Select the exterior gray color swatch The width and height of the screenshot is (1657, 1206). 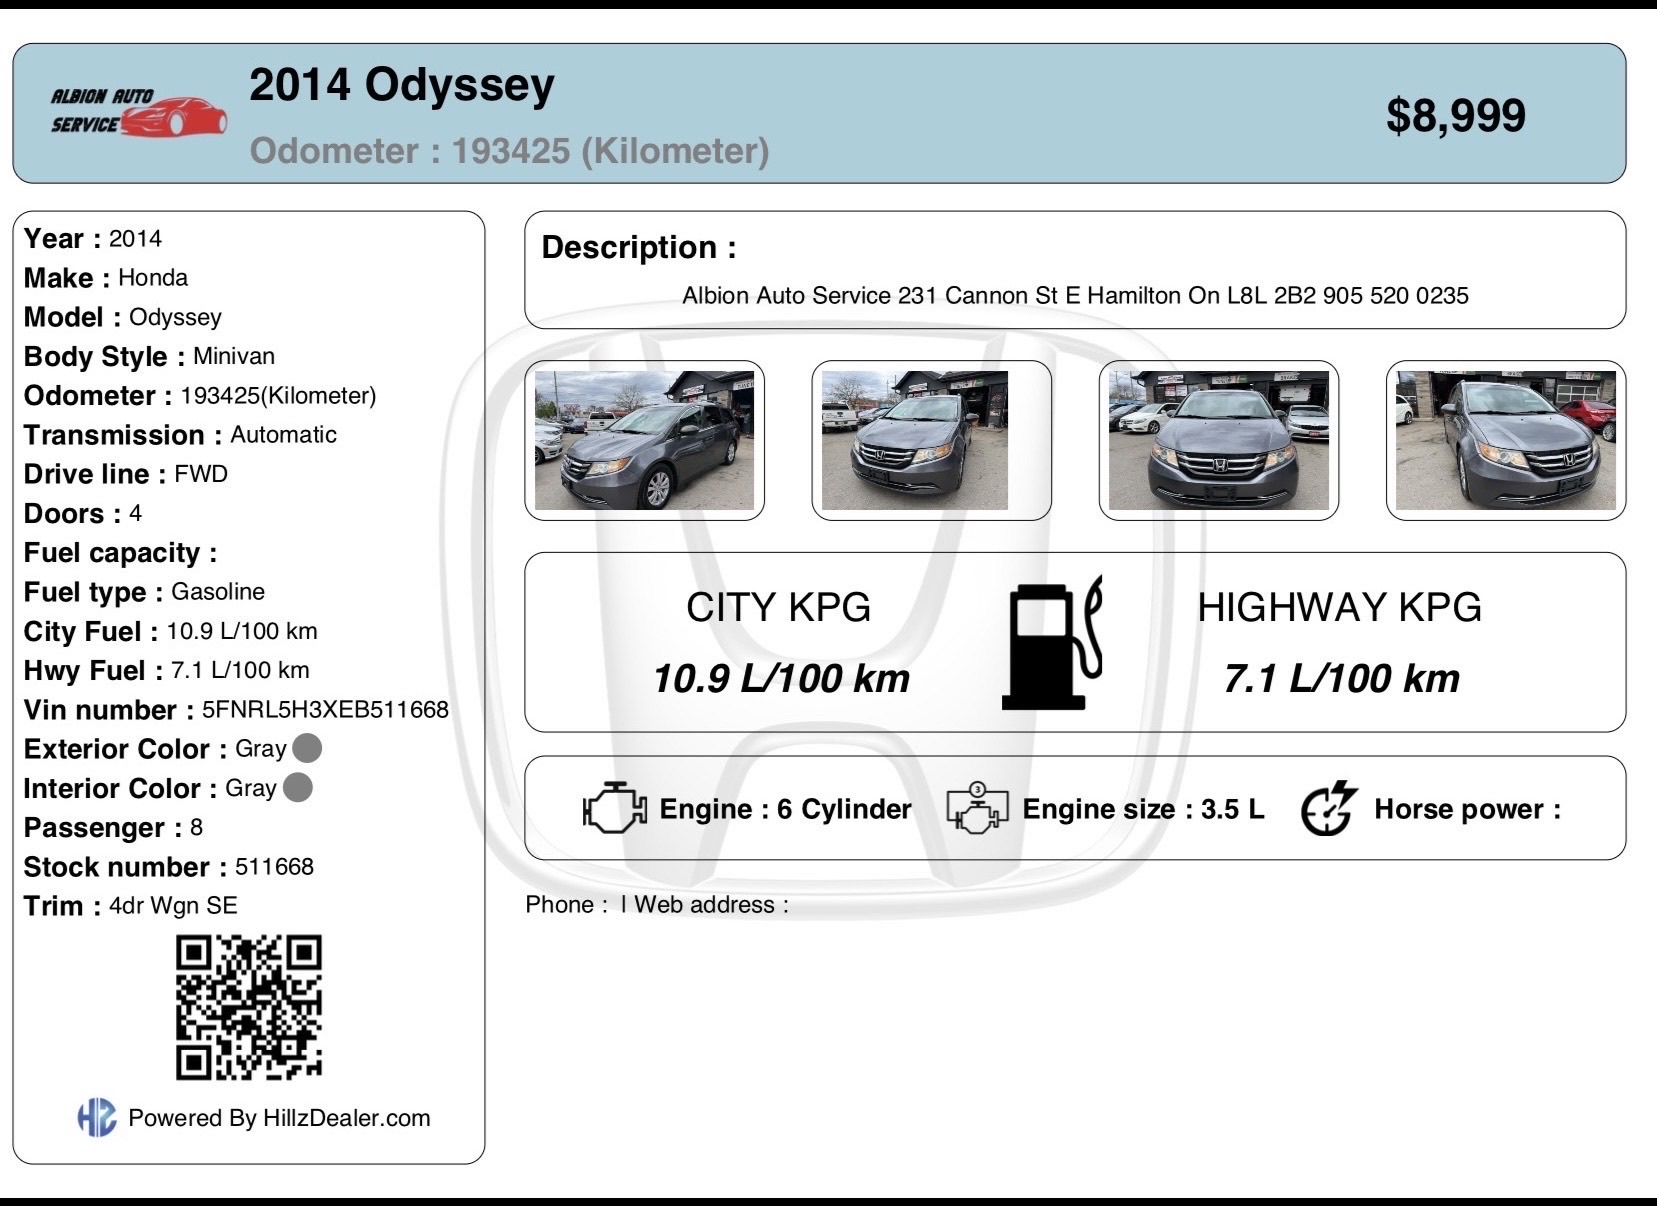[307, 748]
